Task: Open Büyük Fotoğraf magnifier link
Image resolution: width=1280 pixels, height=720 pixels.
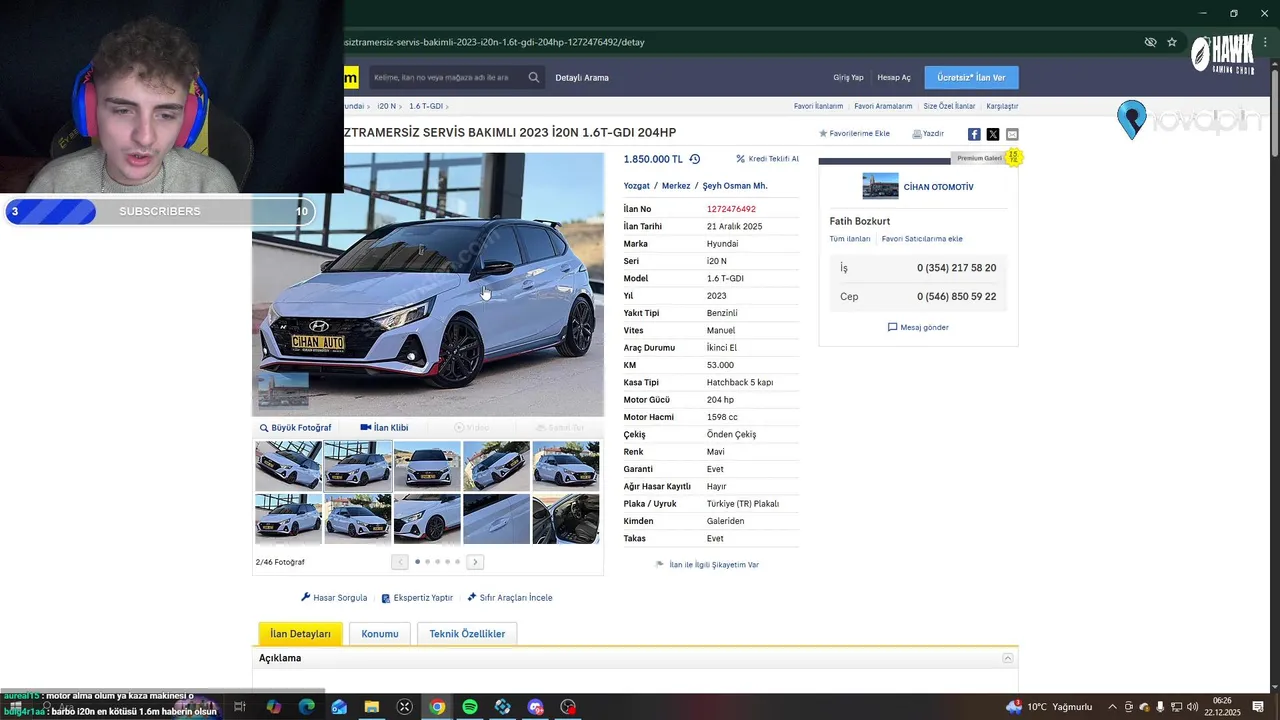Action: pos(295,428)
